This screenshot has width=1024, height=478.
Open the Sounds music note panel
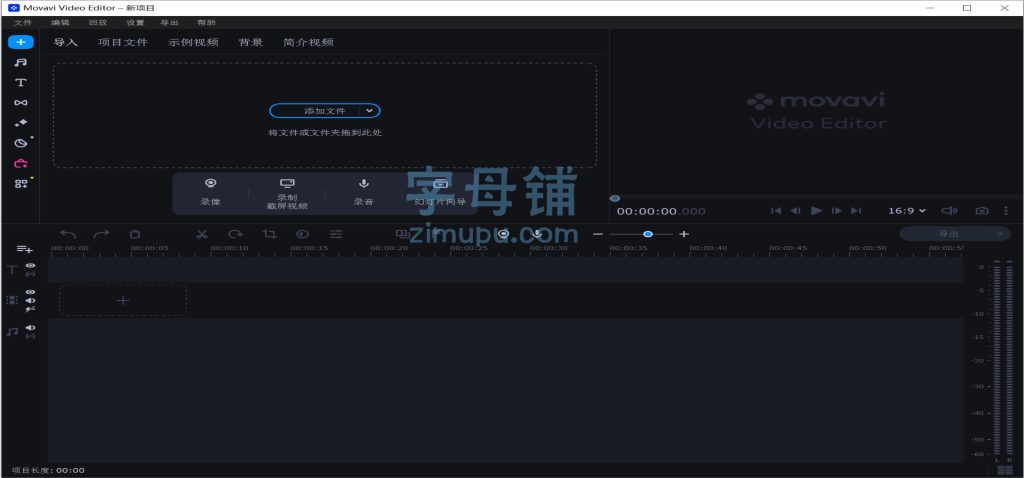21,63
